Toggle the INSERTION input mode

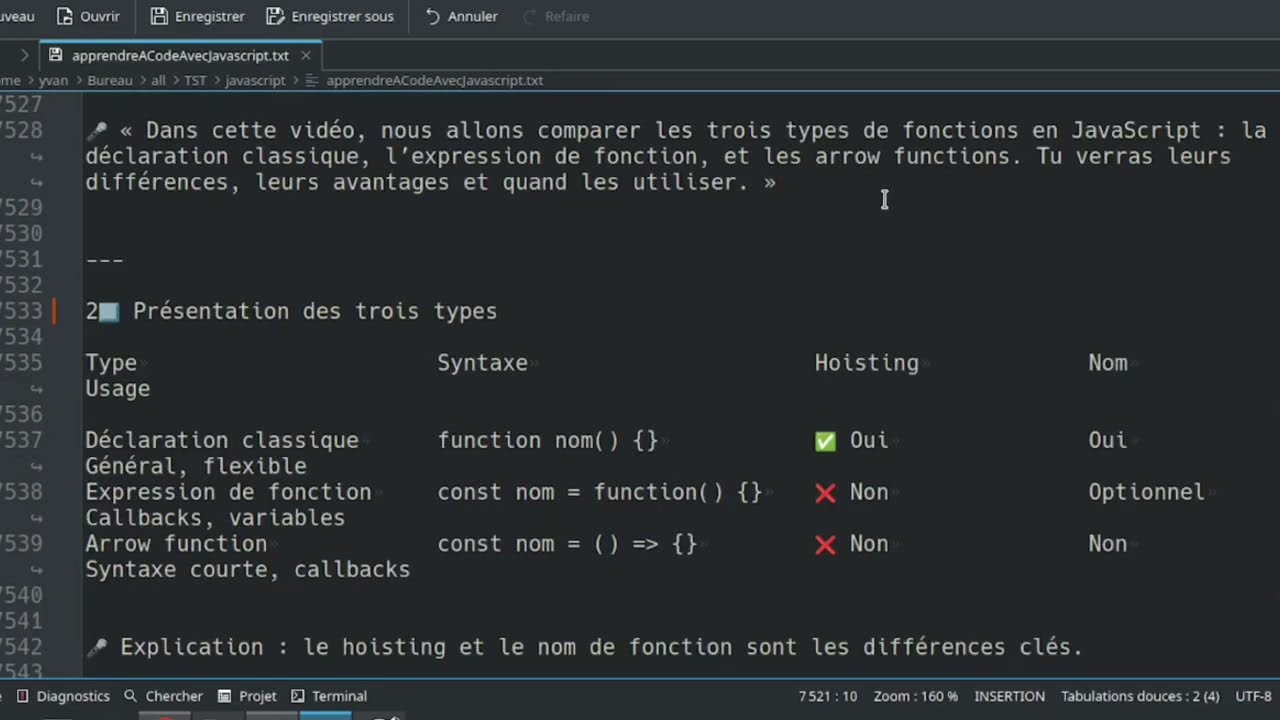[1009, 696]
